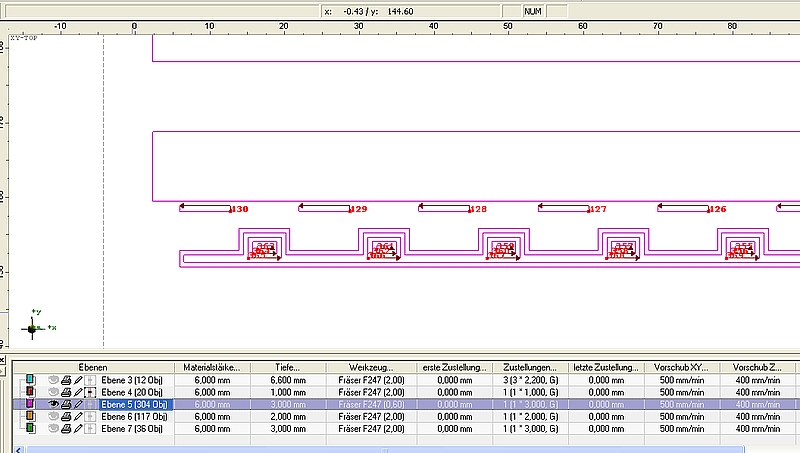Select layer row Ebene 5 (304 Obj)
The width and height of the screenshot is (800, 453).
pyautogui.click(x=135, y=404)
